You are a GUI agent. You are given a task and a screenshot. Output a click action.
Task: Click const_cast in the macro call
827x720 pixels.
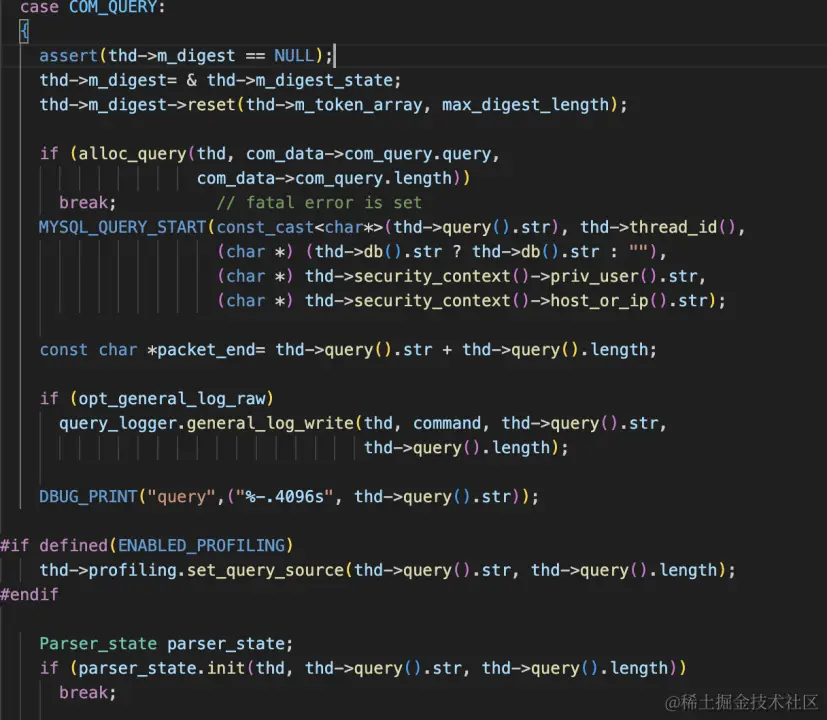(265, 227)
